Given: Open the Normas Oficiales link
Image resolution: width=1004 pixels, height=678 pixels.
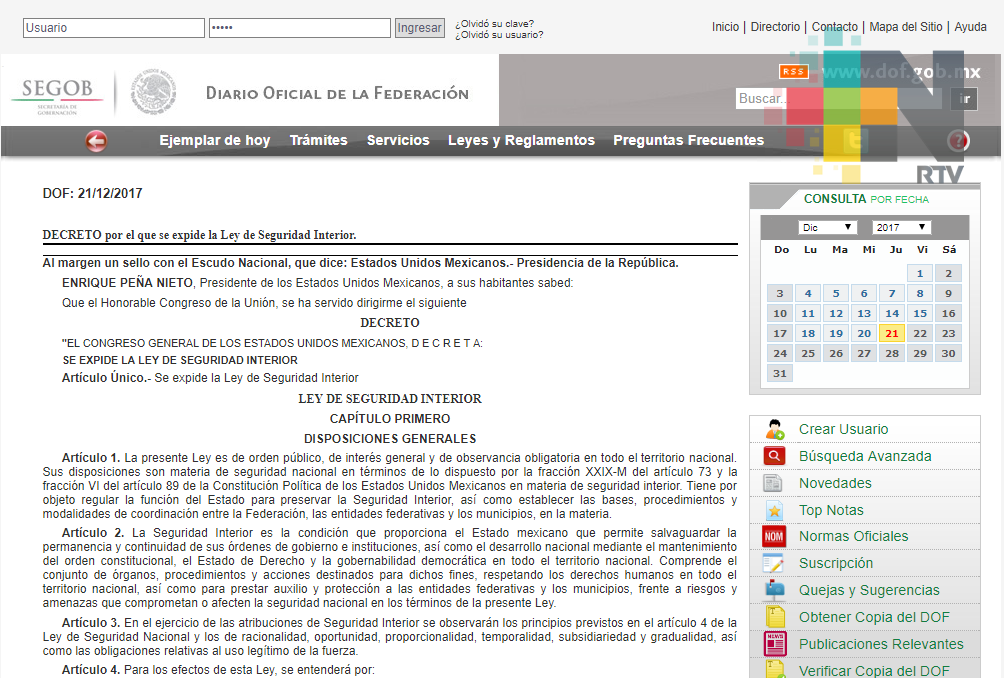Looking at the screenshot, I should click(x=854, y=537).
